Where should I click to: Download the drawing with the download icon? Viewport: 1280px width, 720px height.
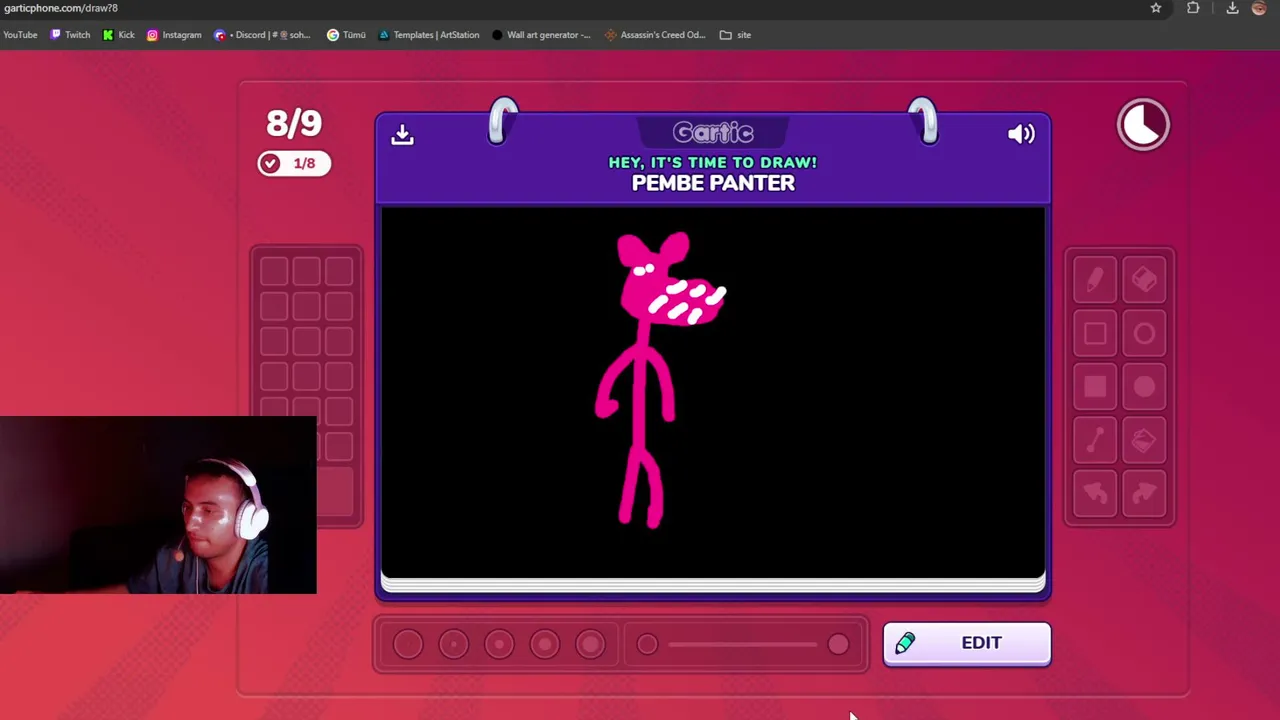[402, 135]
